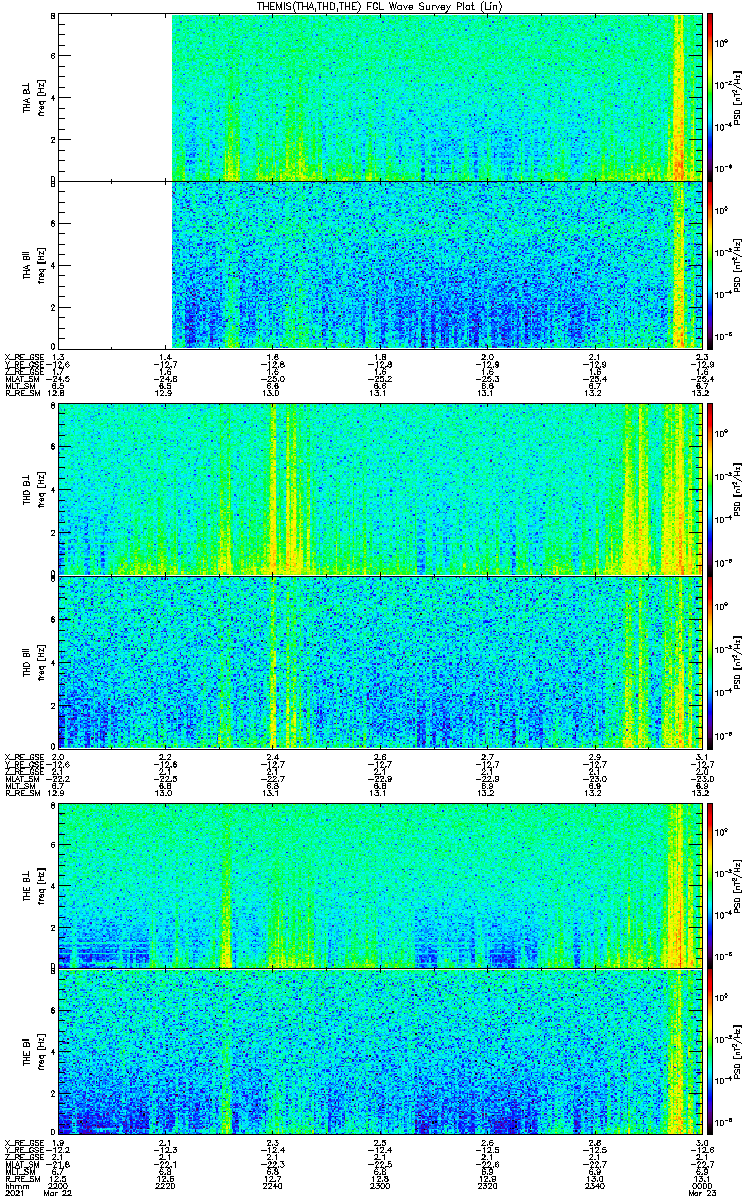Screen dimensions: 750x1200
Task: Click inside the THA B-perpendicular spectrogram
Action: [381, 97]
